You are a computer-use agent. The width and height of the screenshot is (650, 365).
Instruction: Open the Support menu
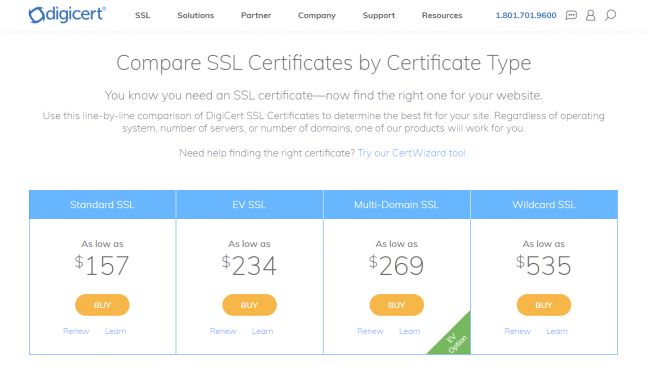coord(378,15)
